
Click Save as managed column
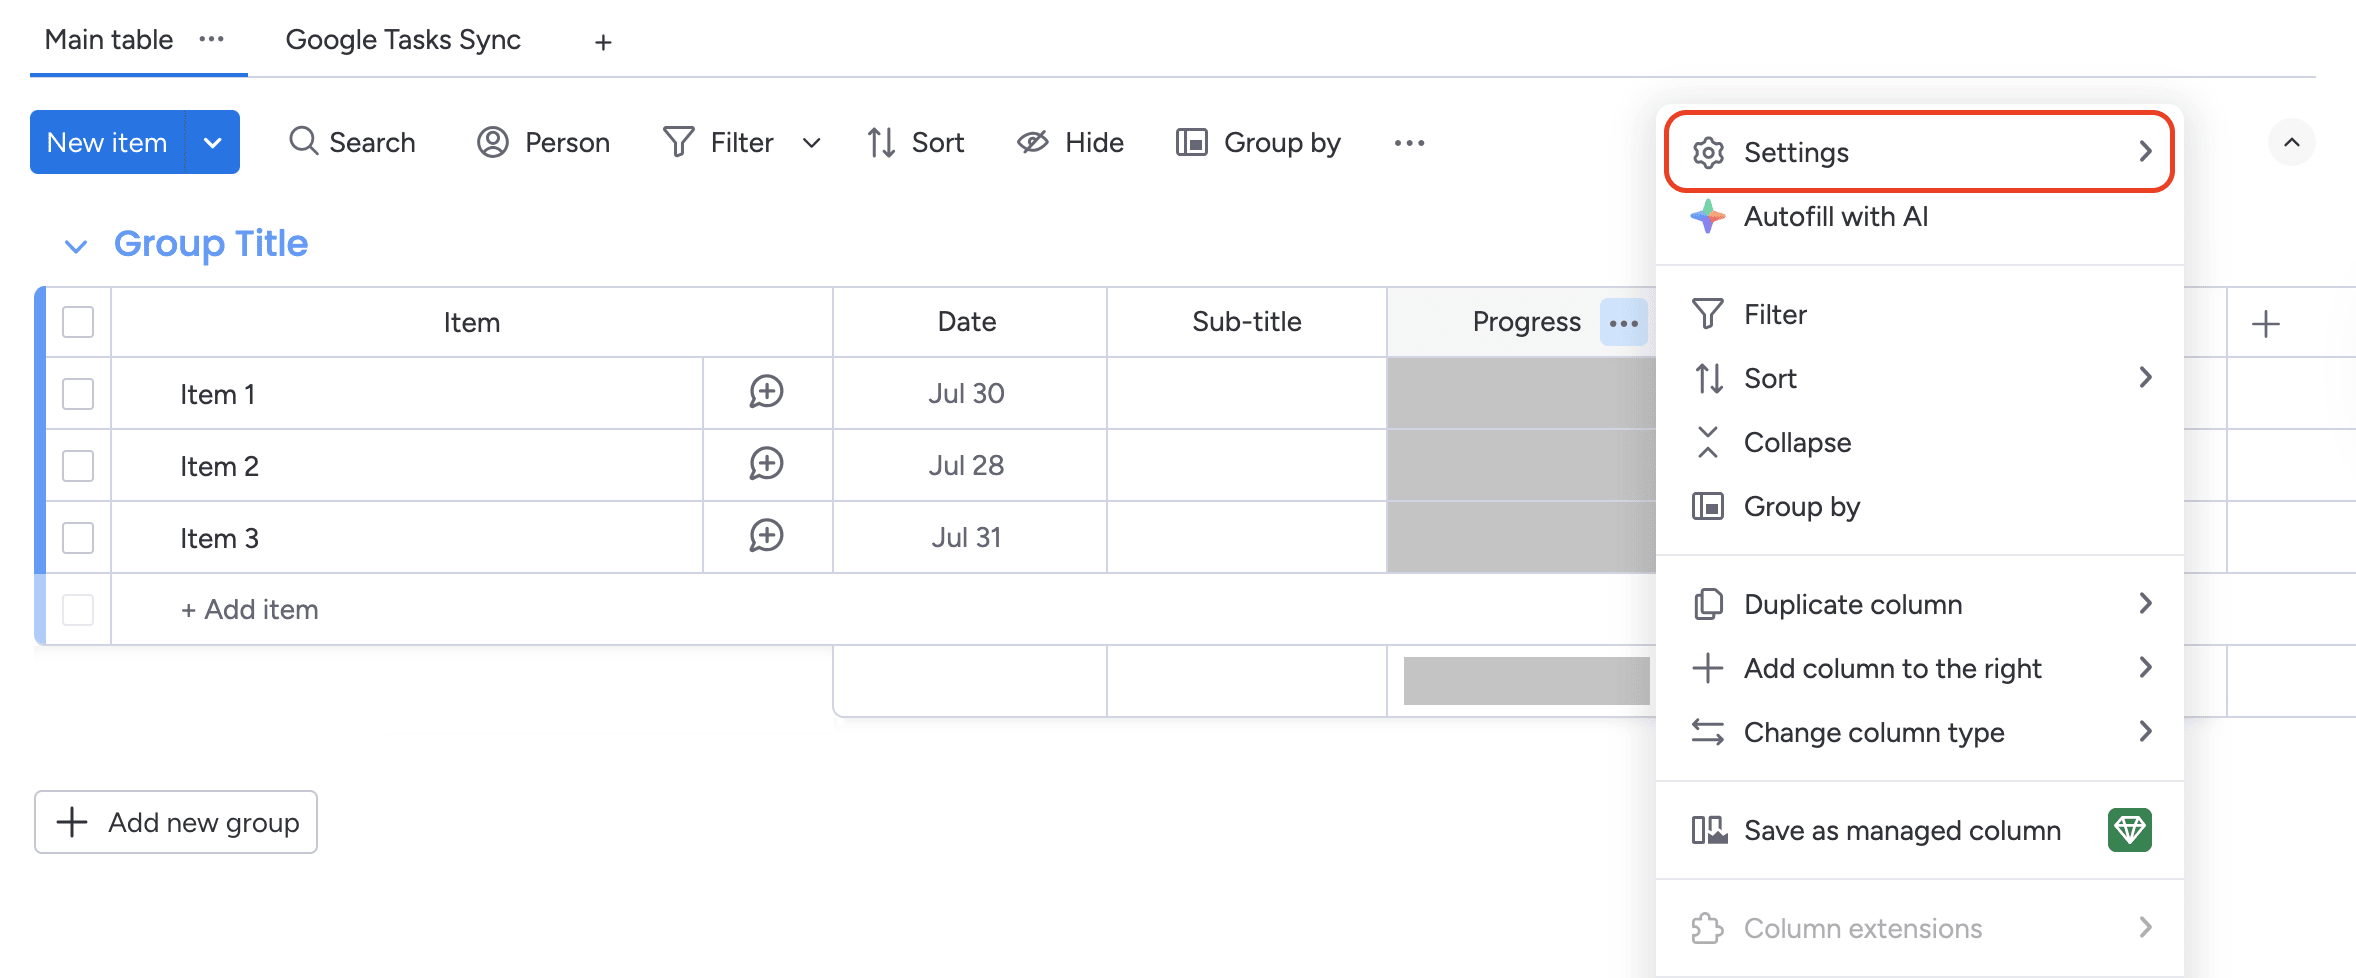(x=1919, y=830)
